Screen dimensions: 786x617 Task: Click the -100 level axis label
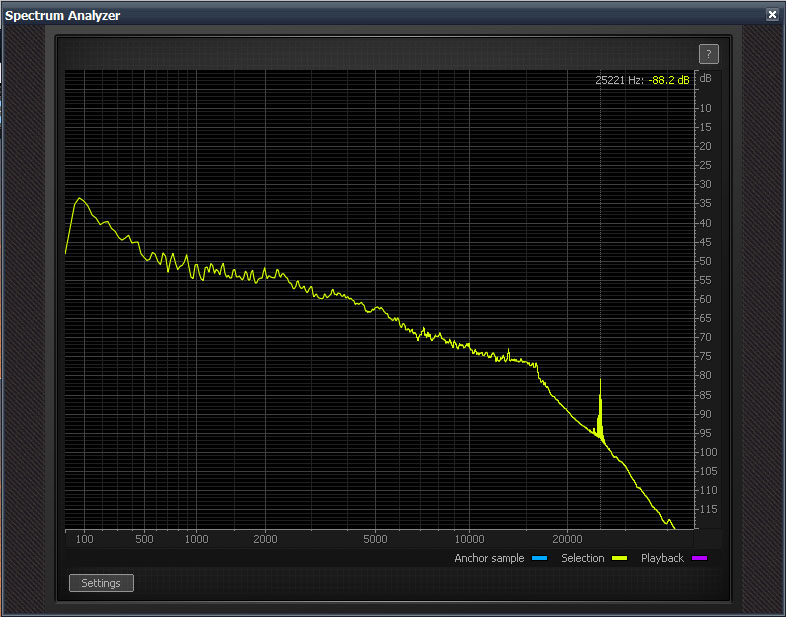704,452
